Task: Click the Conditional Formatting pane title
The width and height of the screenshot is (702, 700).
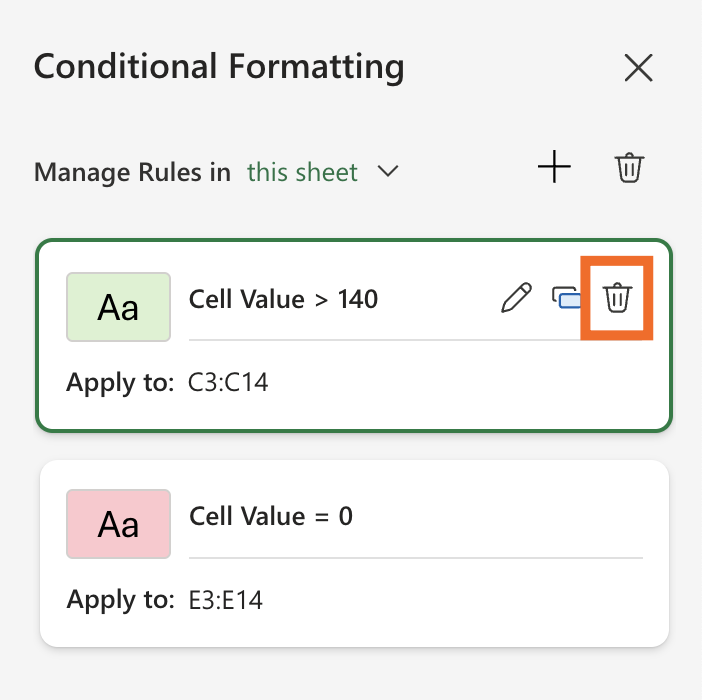Action: click(219, 67)
